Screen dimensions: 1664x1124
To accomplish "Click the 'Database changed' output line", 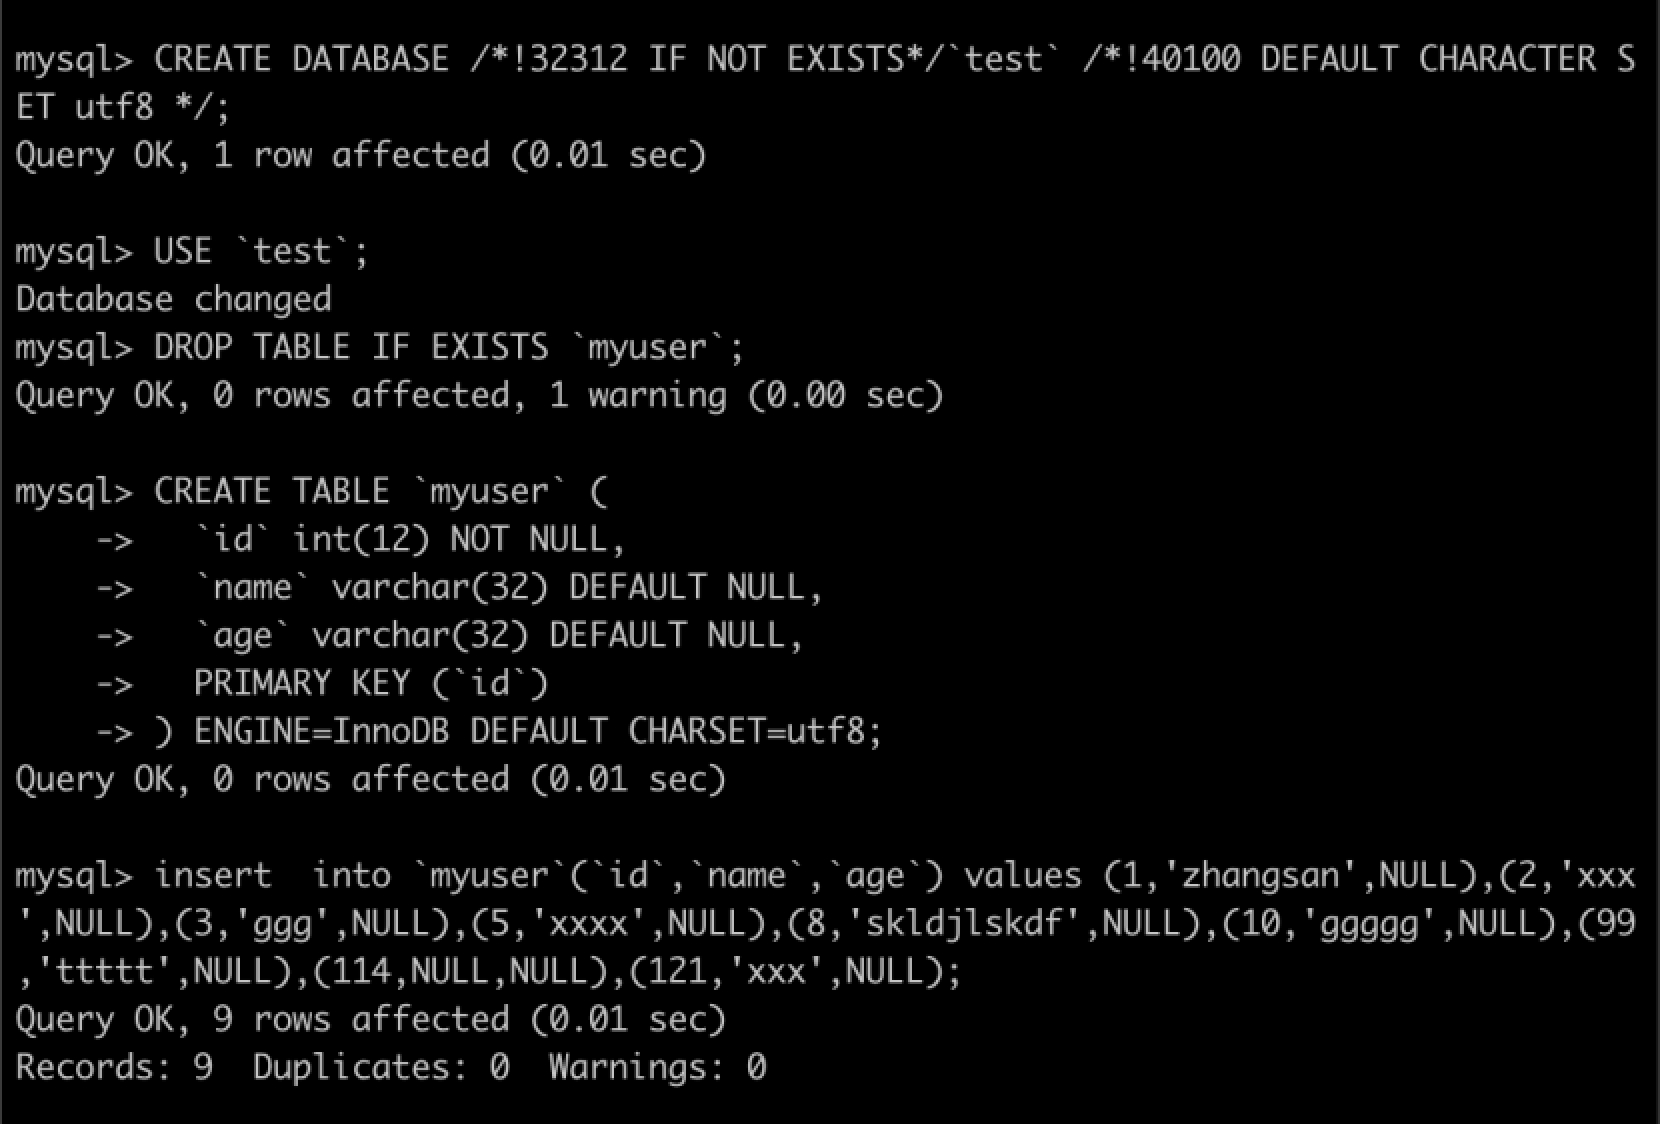I will click(174, 299).
